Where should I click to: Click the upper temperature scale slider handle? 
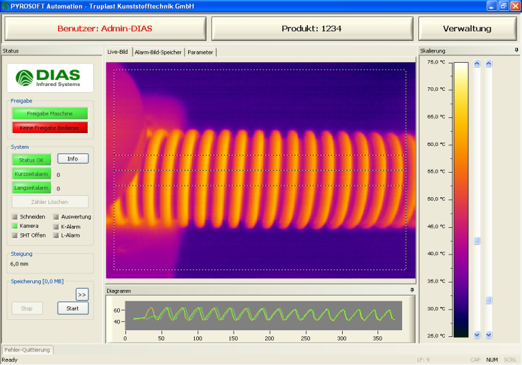tap(477, 241)
